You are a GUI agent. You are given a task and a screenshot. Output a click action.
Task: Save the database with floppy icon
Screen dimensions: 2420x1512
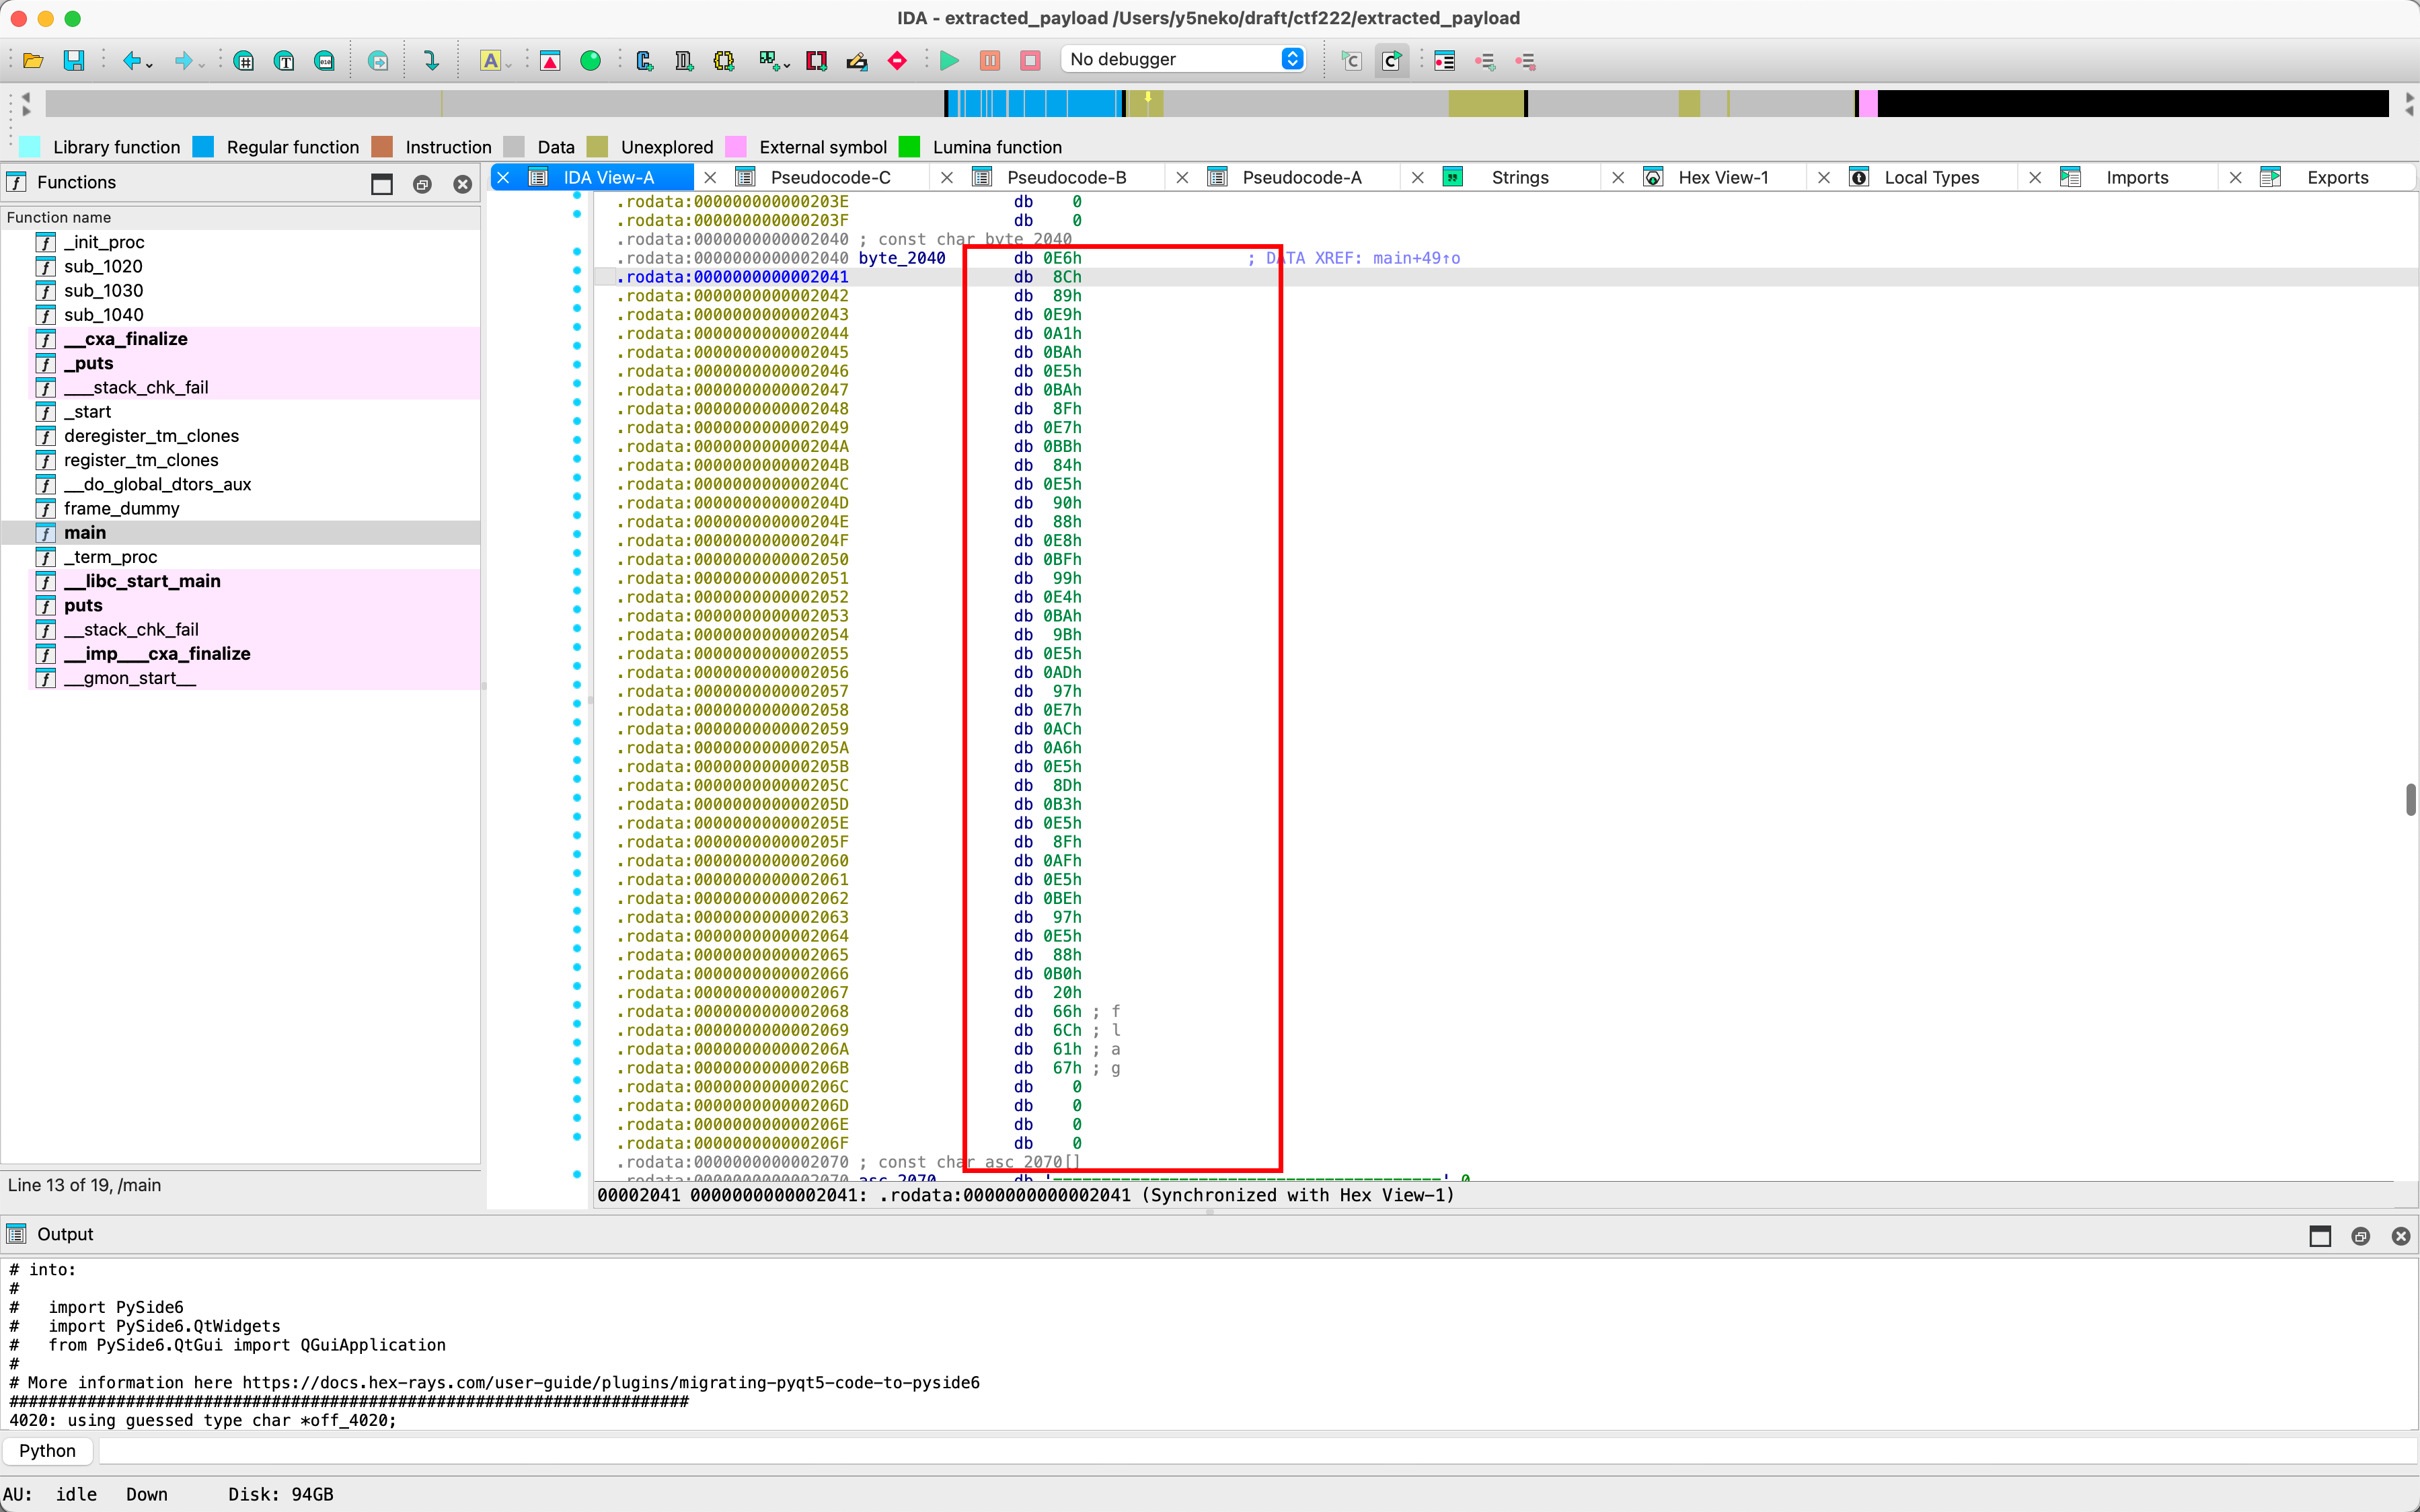tap(74, 61)
